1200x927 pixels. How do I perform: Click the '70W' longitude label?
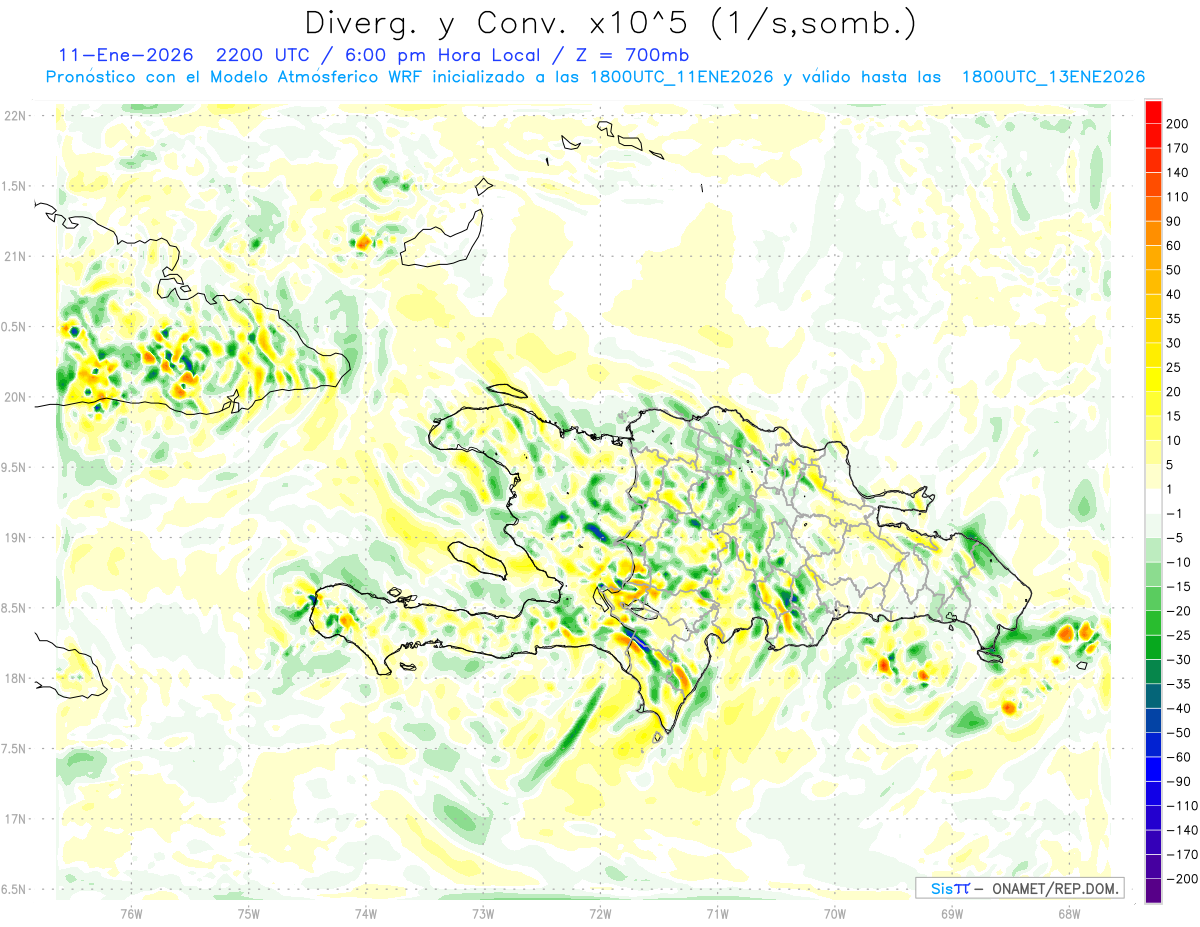click(x=835, y=912)
